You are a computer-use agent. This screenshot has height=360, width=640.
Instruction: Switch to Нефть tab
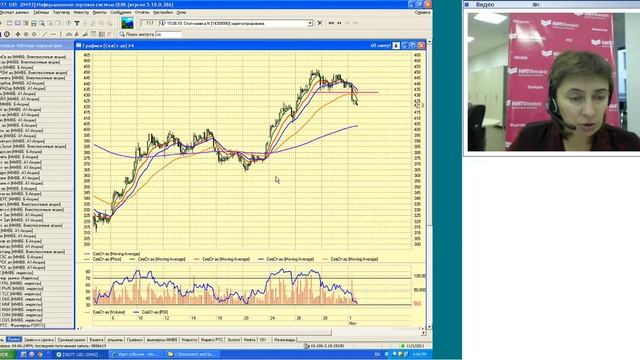249,340
